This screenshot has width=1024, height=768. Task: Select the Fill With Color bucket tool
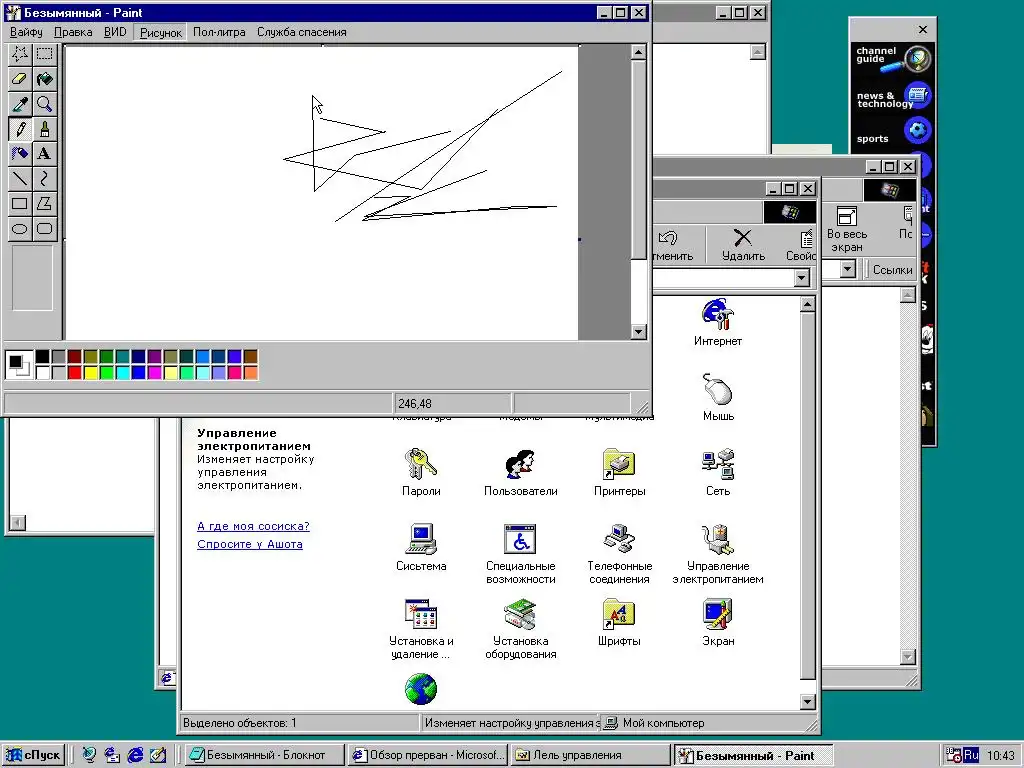(x=44, y=79)
